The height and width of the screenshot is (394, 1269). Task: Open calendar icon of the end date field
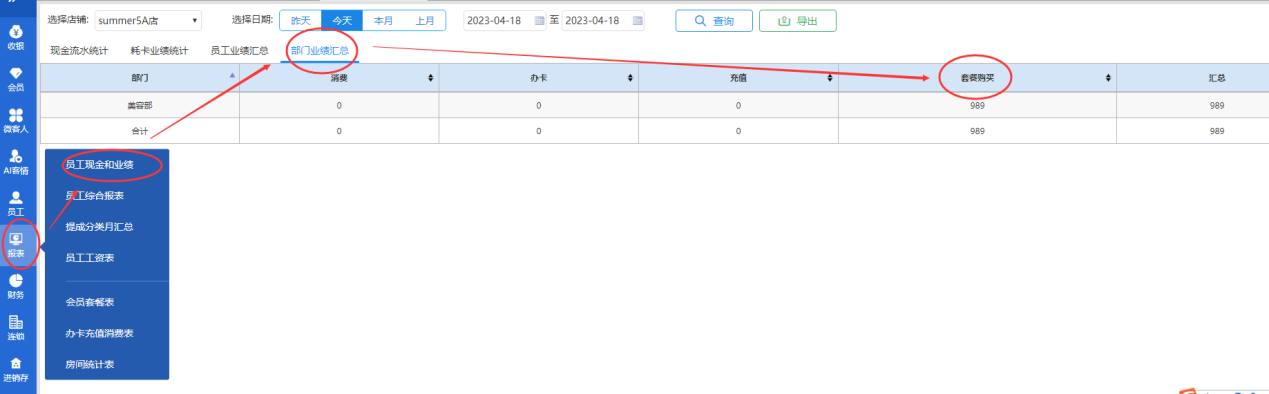(637, 20)
